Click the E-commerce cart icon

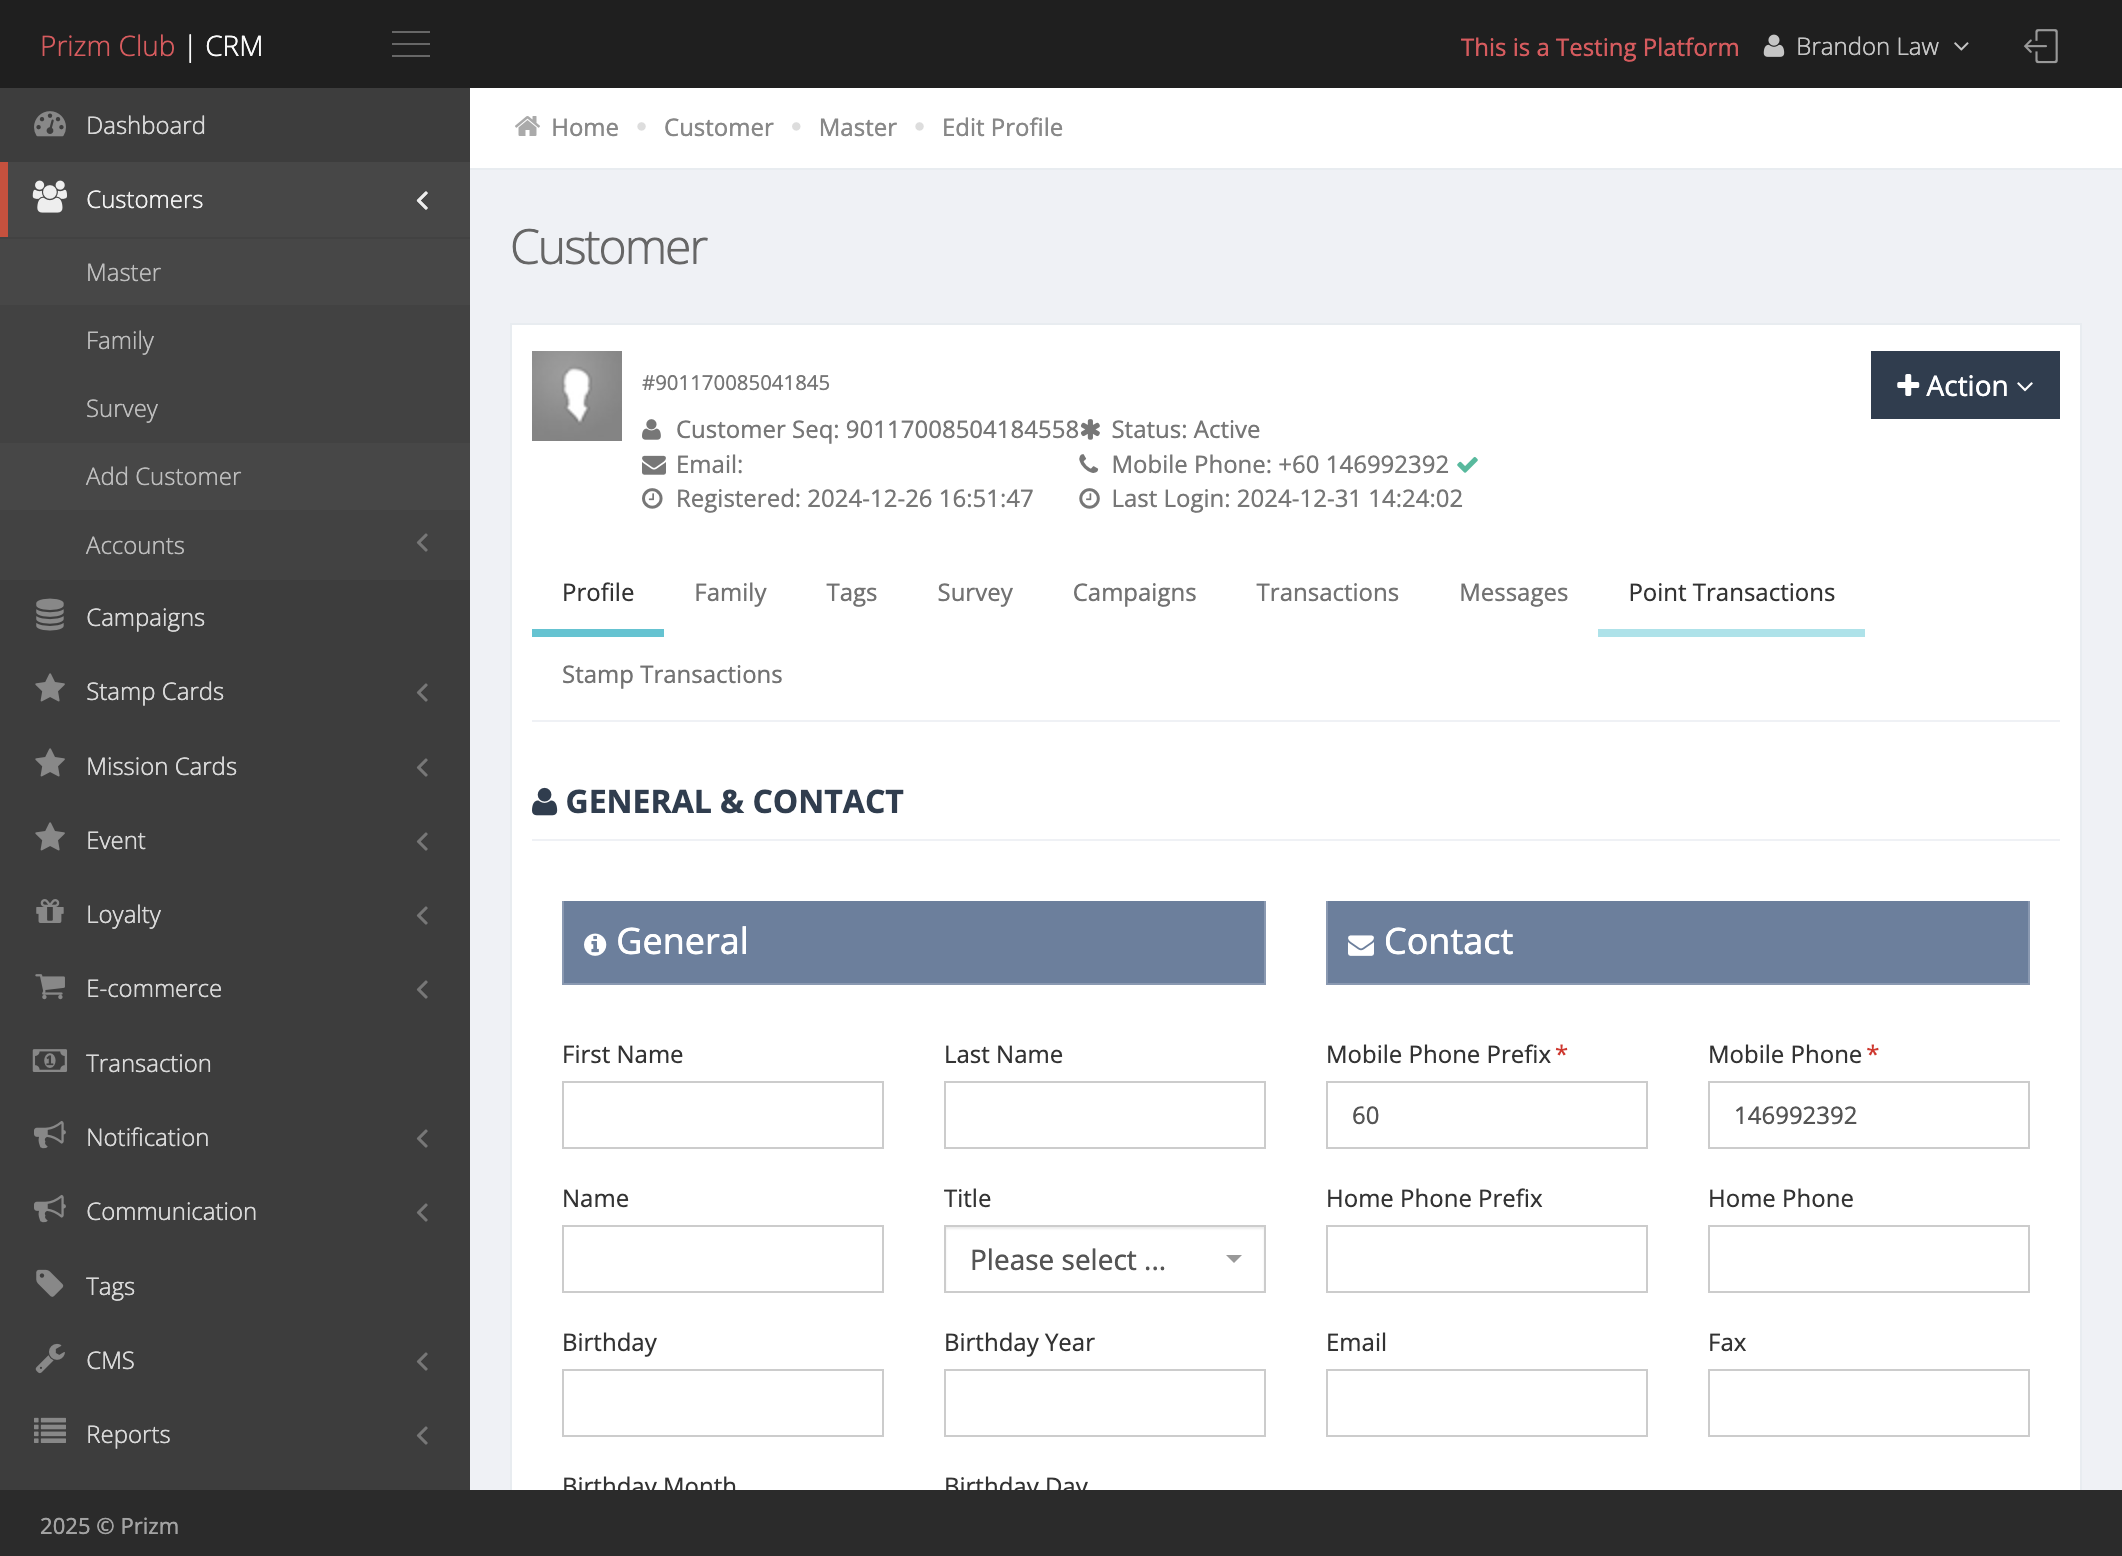tap(50, 987)
